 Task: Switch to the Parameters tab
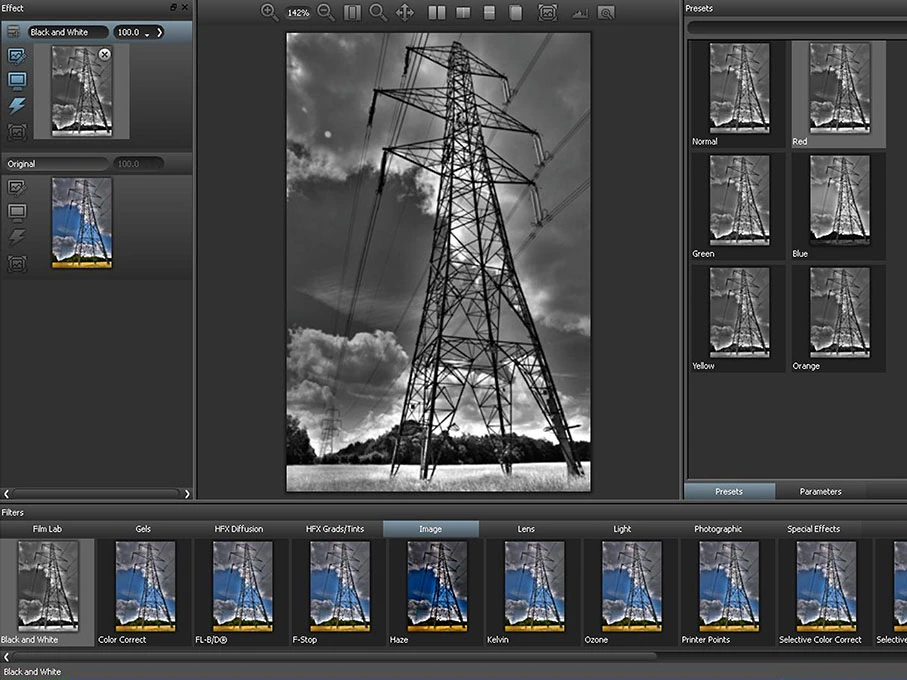822,491
